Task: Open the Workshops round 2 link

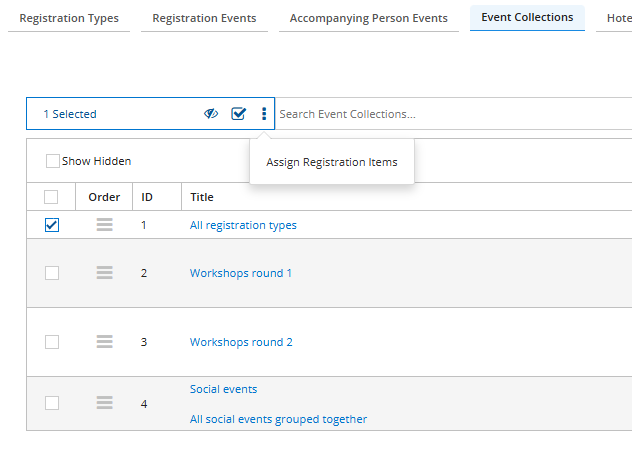Action: (x=241, y=342)
